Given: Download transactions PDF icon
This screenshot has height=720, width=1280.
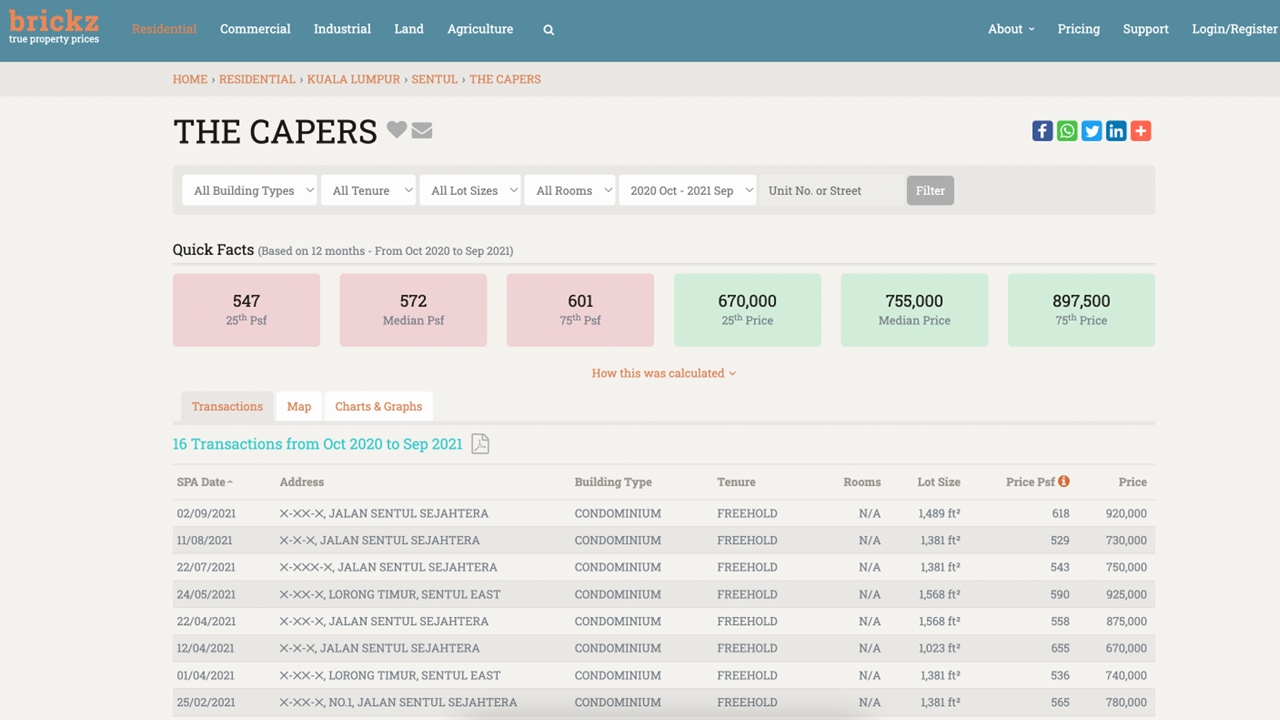Looking at the screenshot, I should (480, 444).
